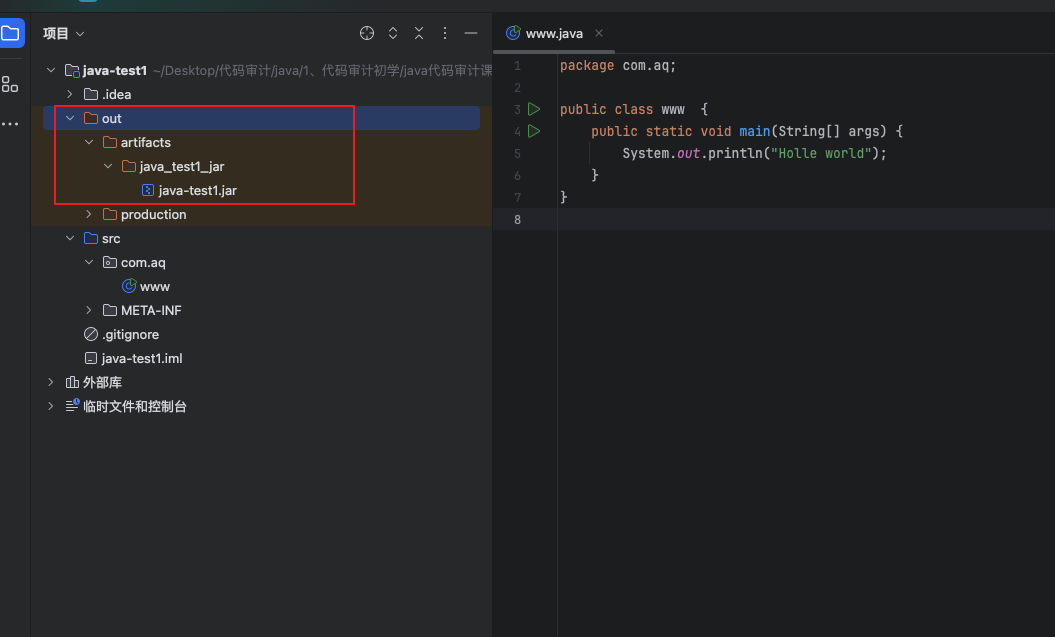This screenshot has height=637, width=1055.
Task: Click Collapse All icon in project toolbar
Action: tap(419, 33)
